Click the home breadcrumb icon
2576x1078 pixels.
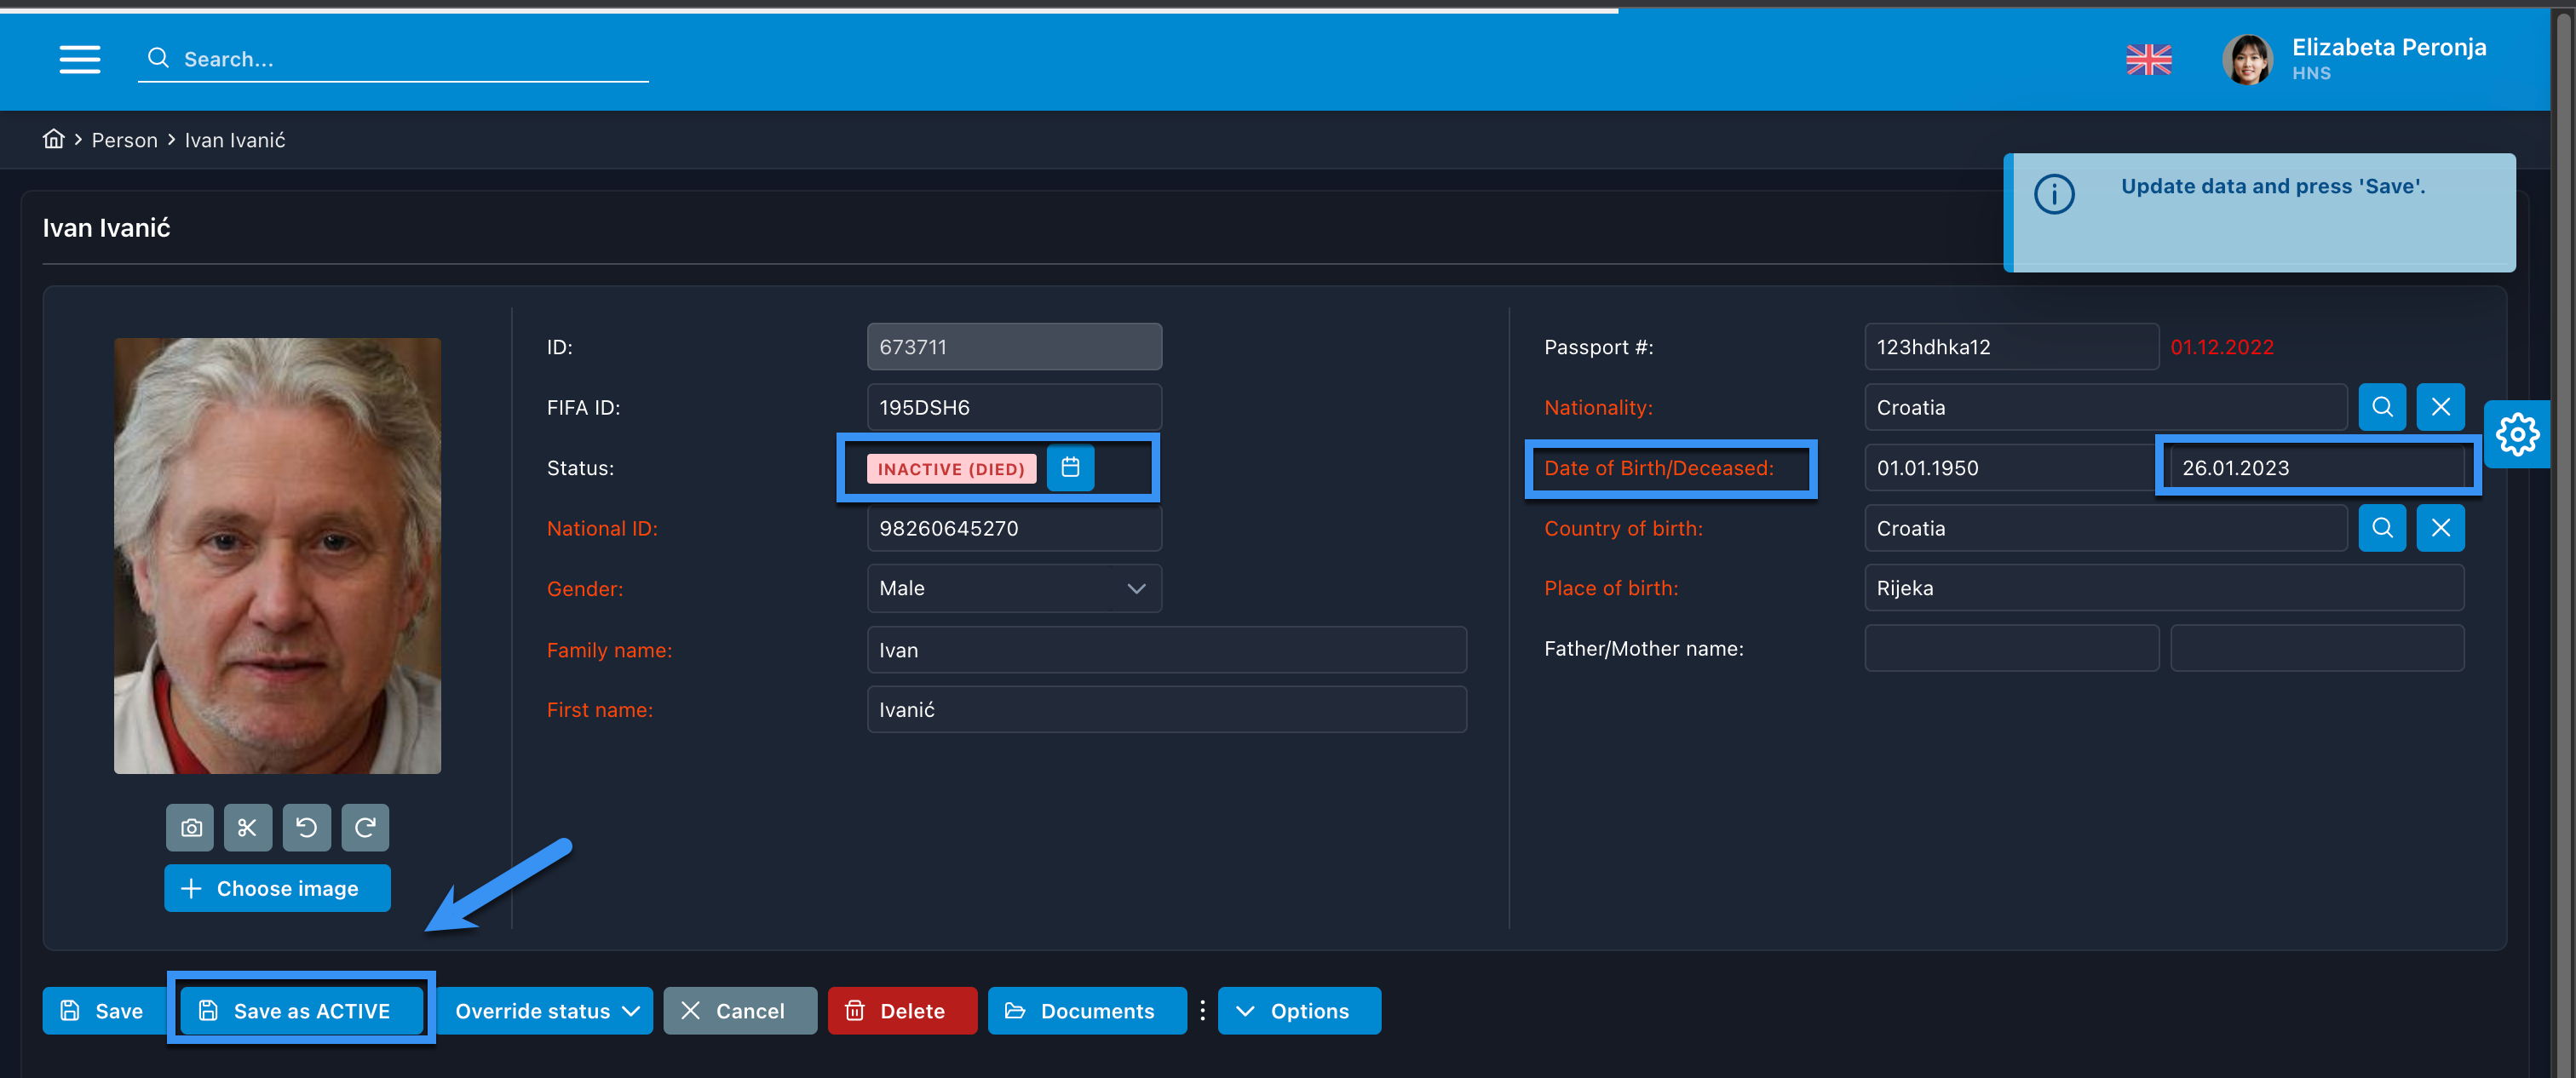pyautogui.click(x=53, y=139)
